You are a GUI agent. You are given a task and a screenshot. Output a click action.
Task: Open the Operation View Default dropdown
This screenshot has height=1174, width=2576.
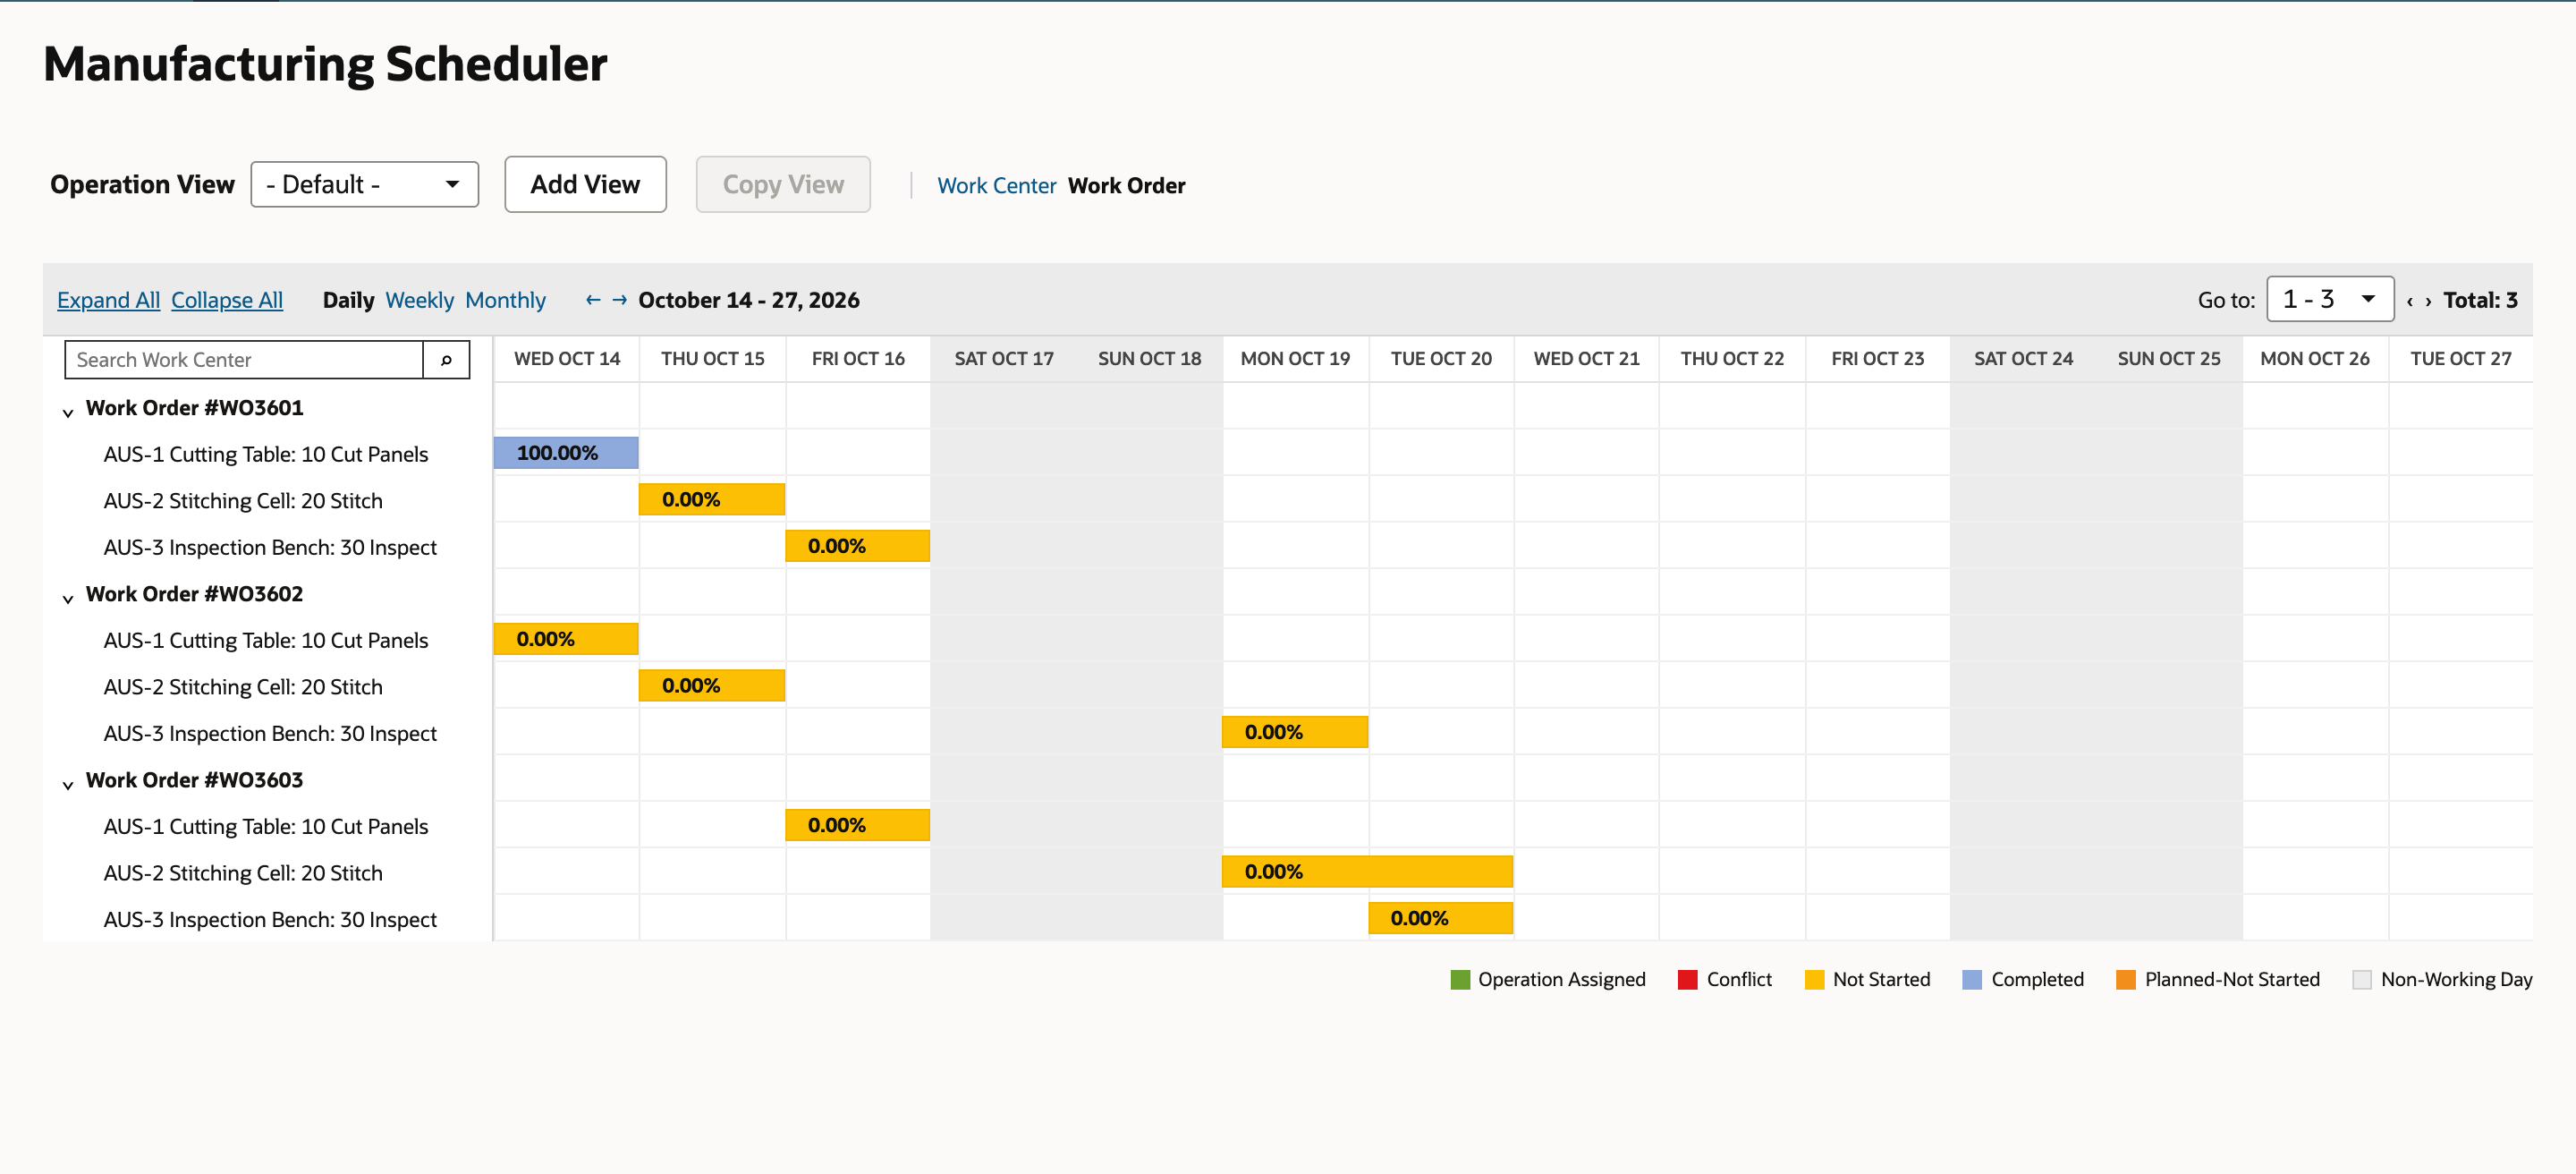click(x=364, y=184)
